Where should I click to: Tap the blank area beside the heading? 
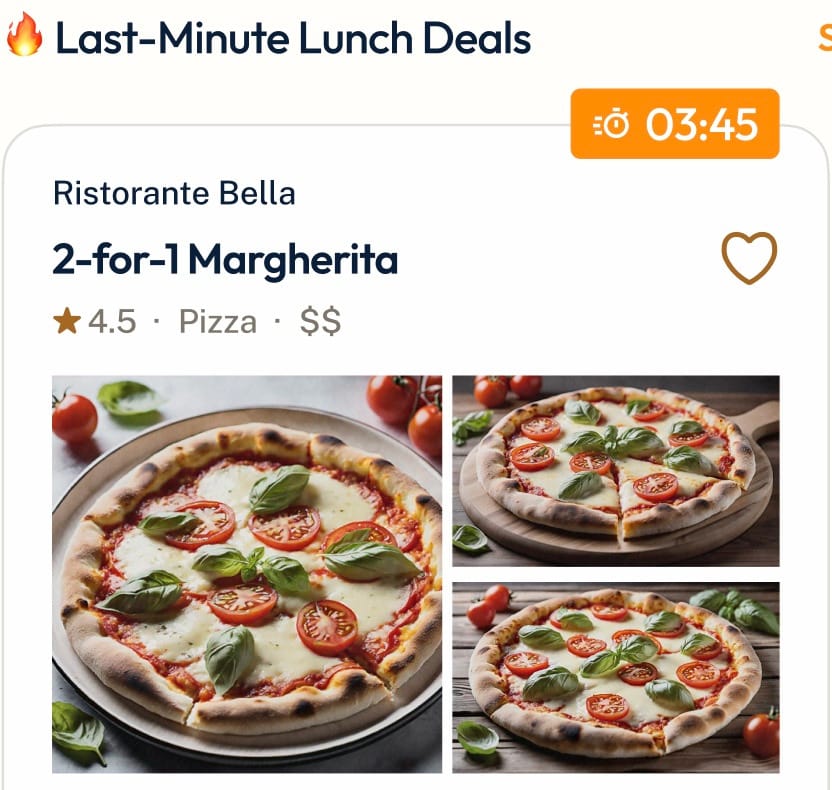pos(670,39)
